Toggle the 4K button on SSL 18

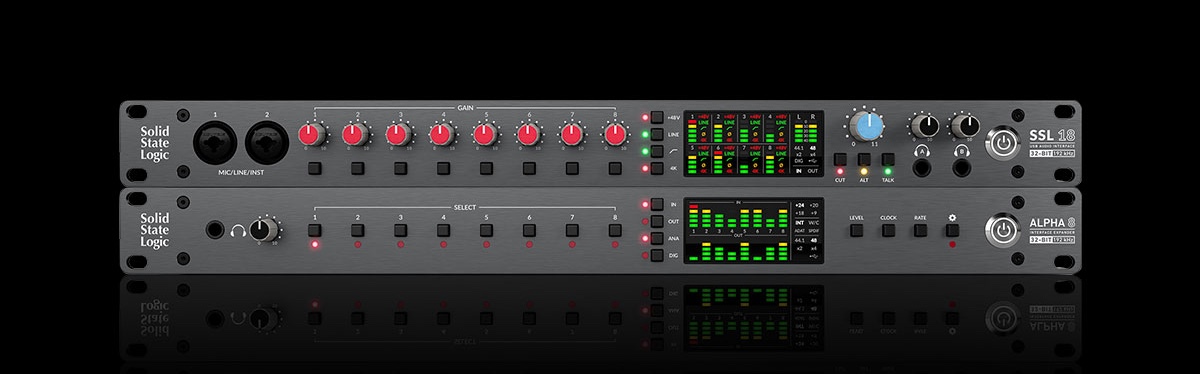pos(657,167)
